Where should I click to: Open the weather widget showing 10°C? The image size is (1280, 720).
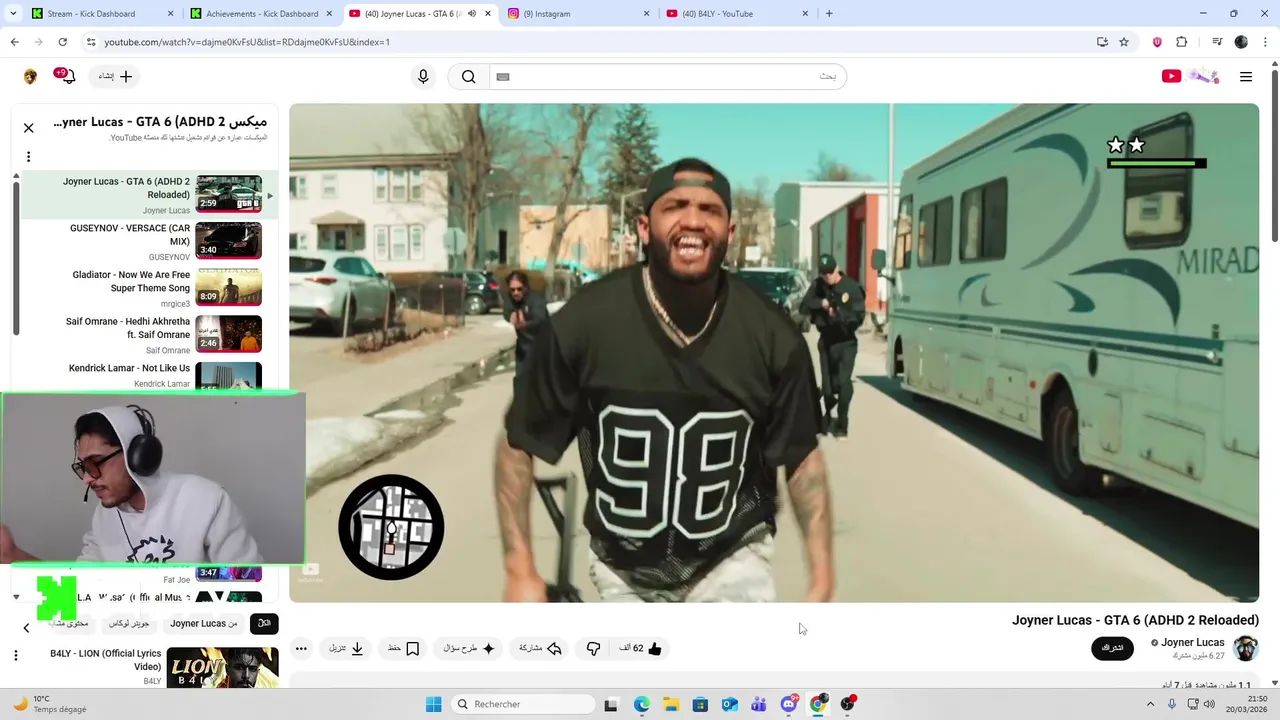coord(50,704)
